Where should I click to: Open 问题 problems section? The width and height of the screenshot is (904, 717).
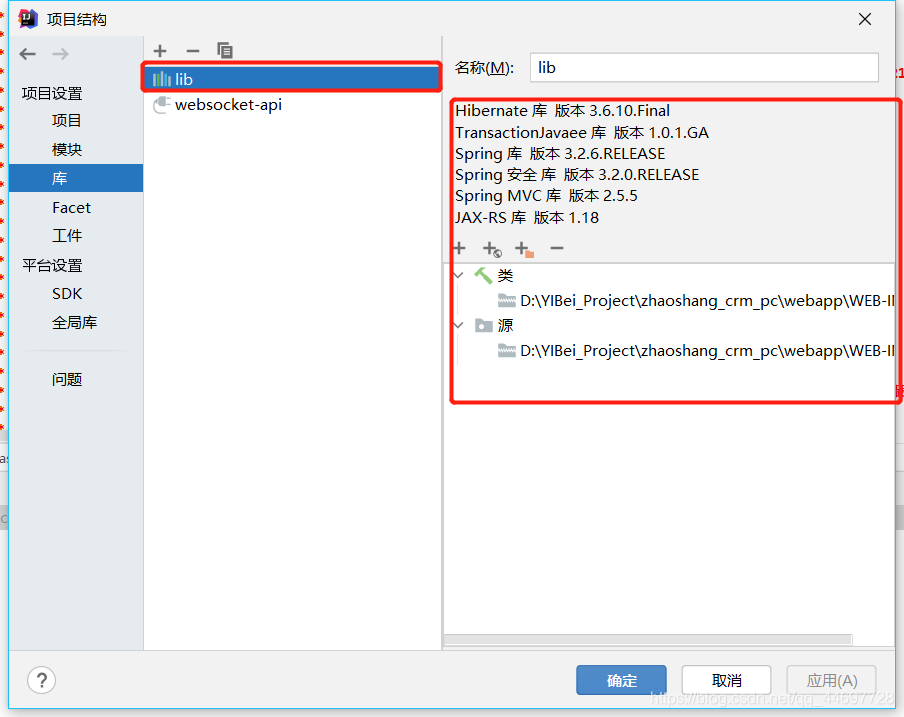pyautogui.click(x=67, y=379)
